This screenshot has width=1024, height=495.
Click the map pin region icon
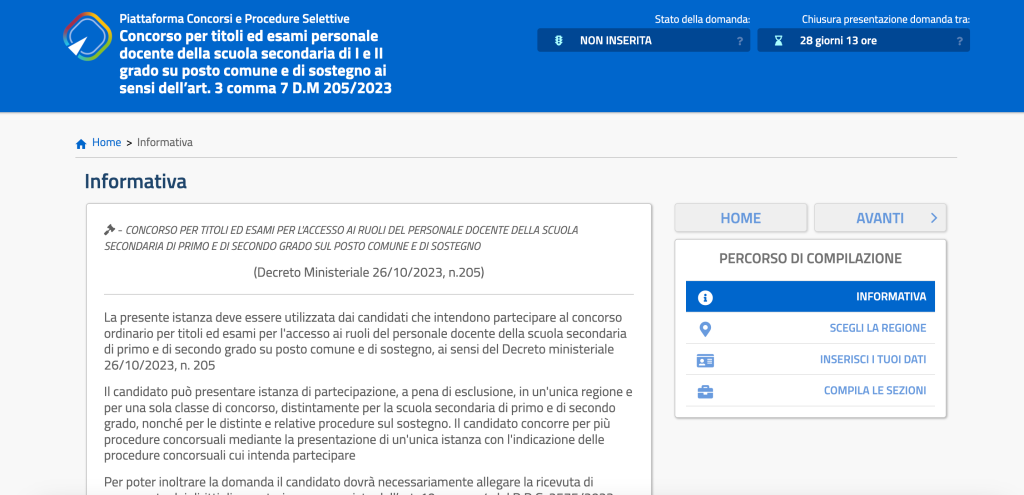tap(705, 328)
